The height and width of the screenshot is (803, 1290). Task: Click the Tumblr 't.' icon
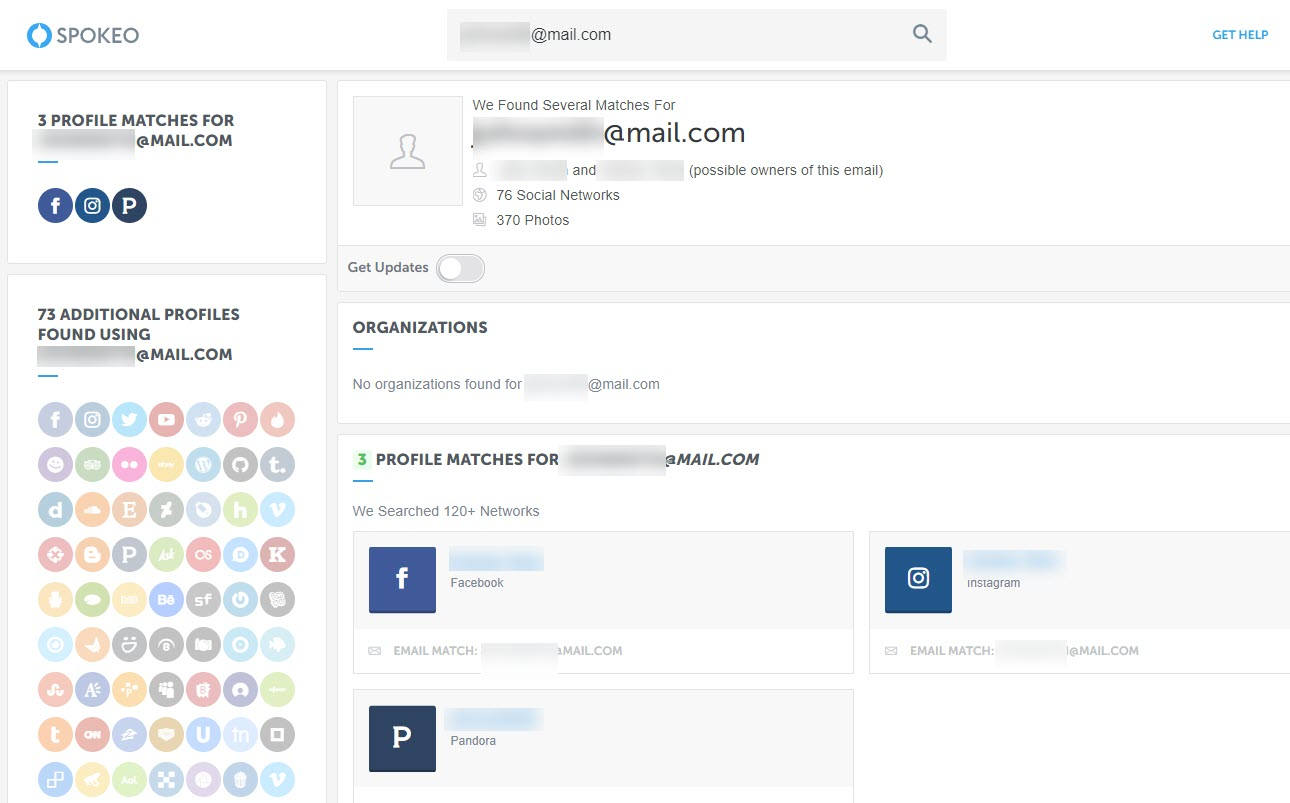coord(277,465)
